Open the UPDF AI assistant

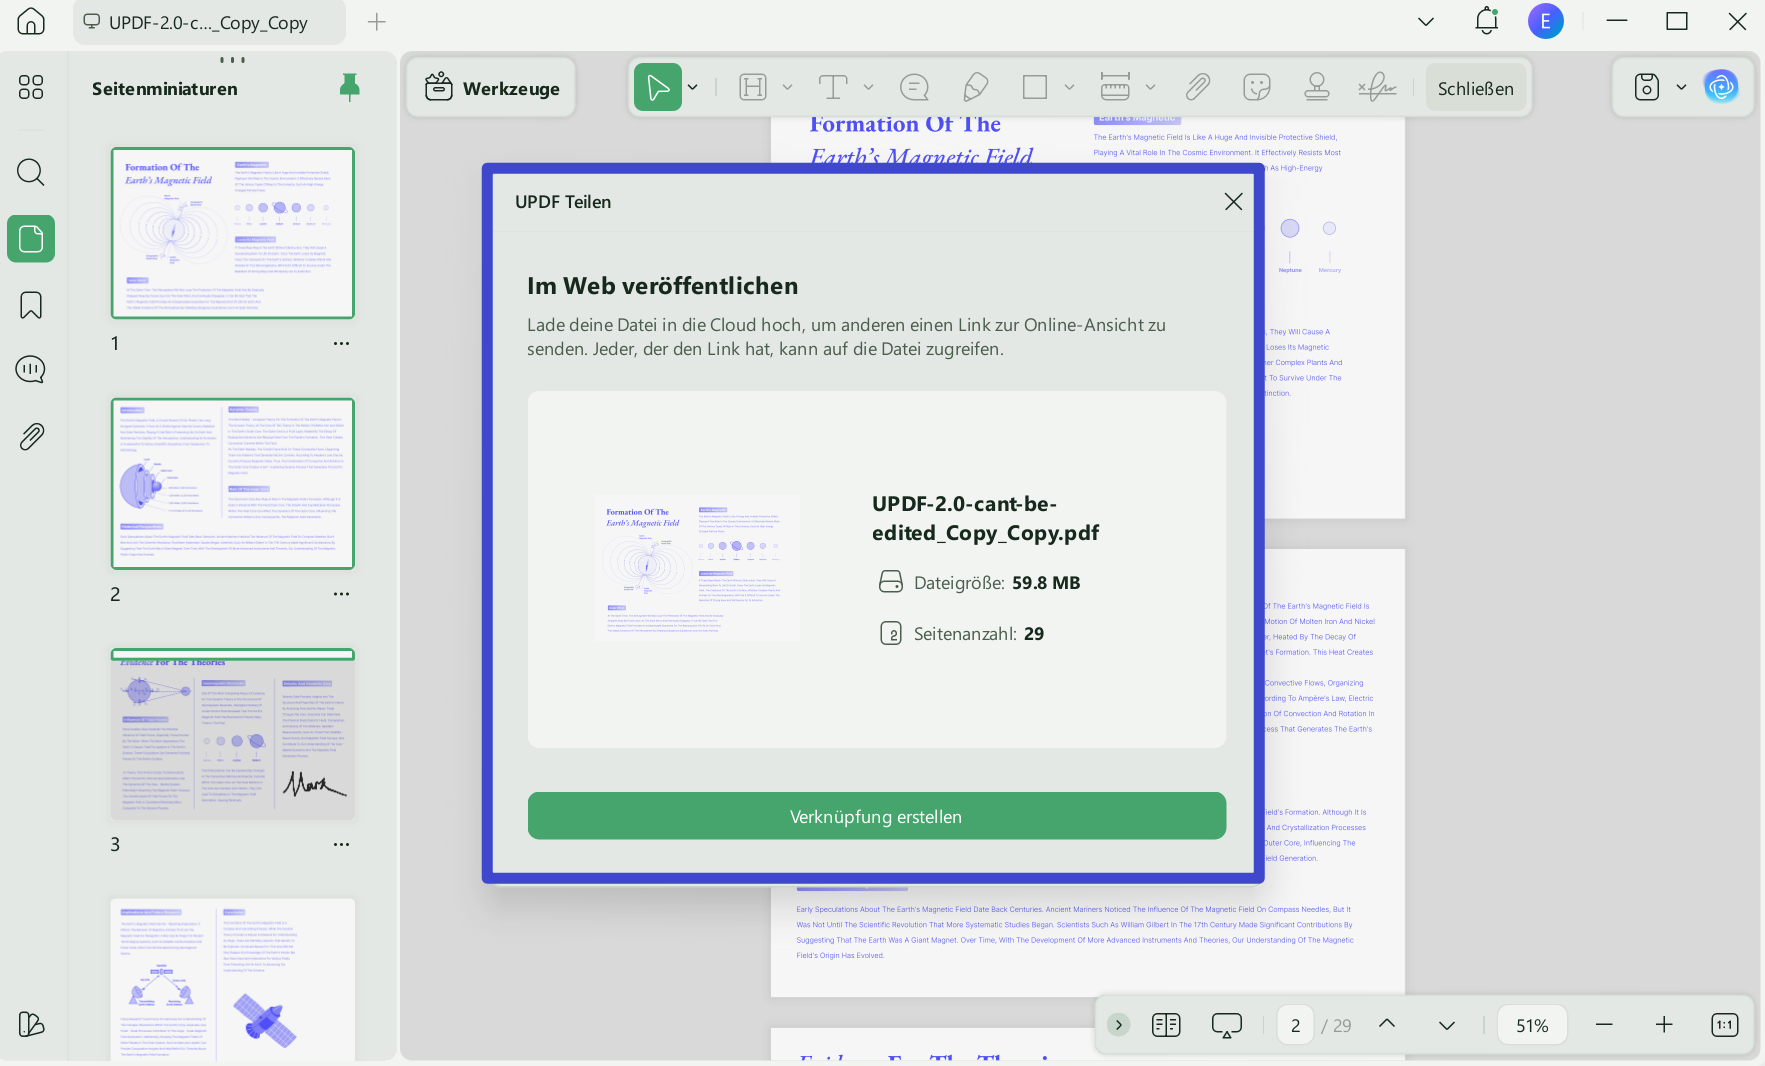[1721, 87]
